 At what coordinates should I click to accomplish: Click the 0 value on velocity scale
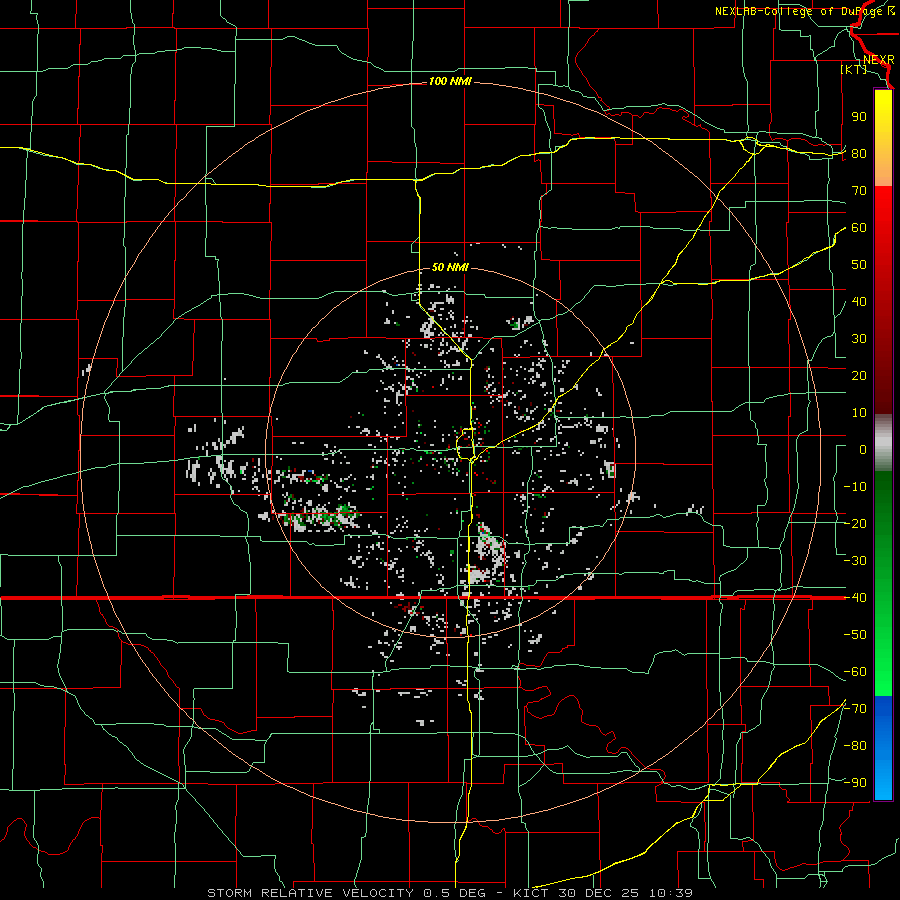point(863,450)
